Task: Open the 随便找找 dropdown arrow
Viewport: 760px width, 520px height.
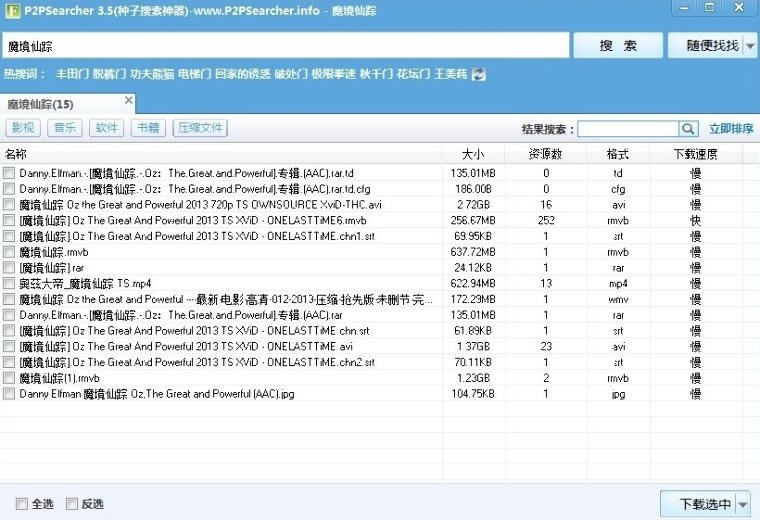Action: point(750,46)
